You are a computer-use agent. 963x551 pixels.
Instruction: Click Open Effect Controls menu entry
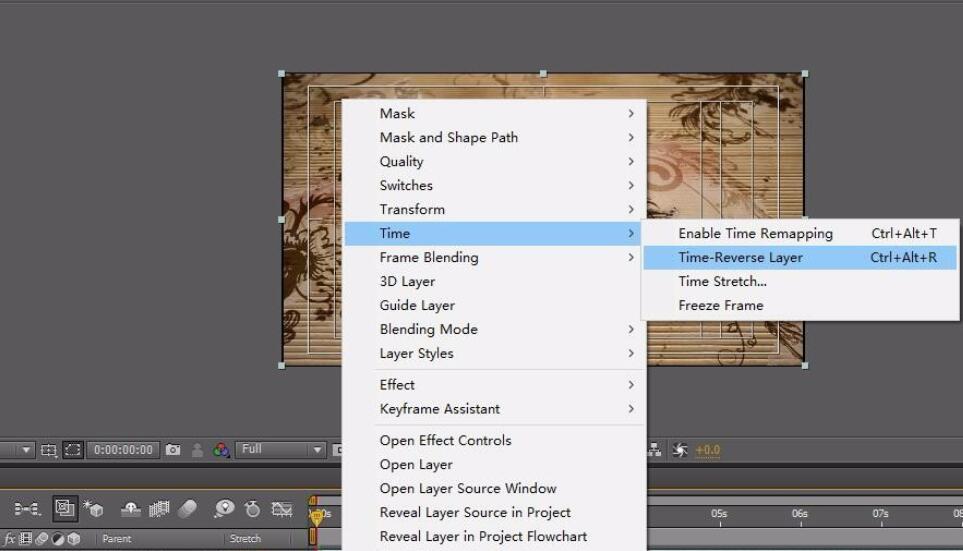(445, 440)
